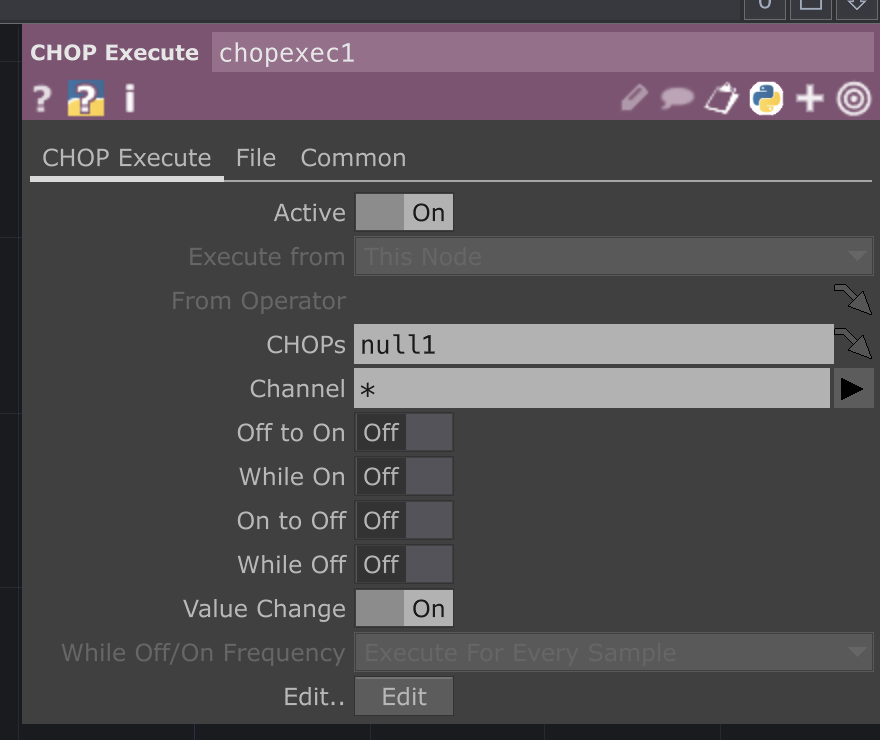
Task: Toggle the Active switch off
Action: (x=404, y=213)
